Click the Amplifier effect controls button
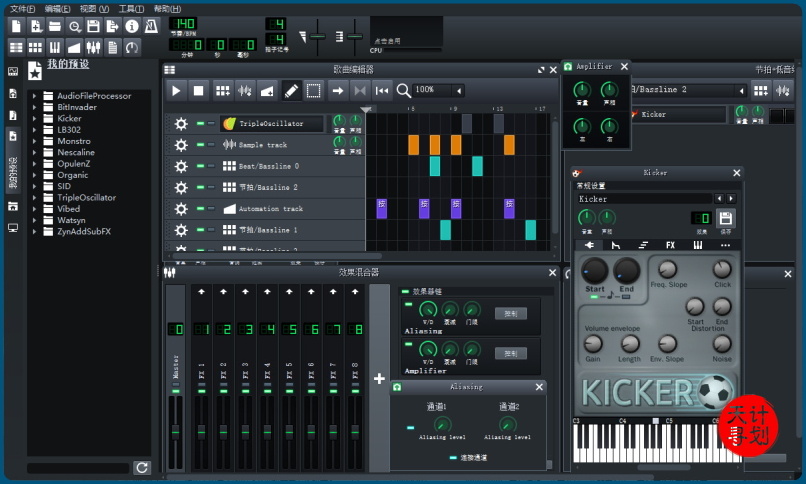Screen dimensions: 806x484 click(510, 353)
